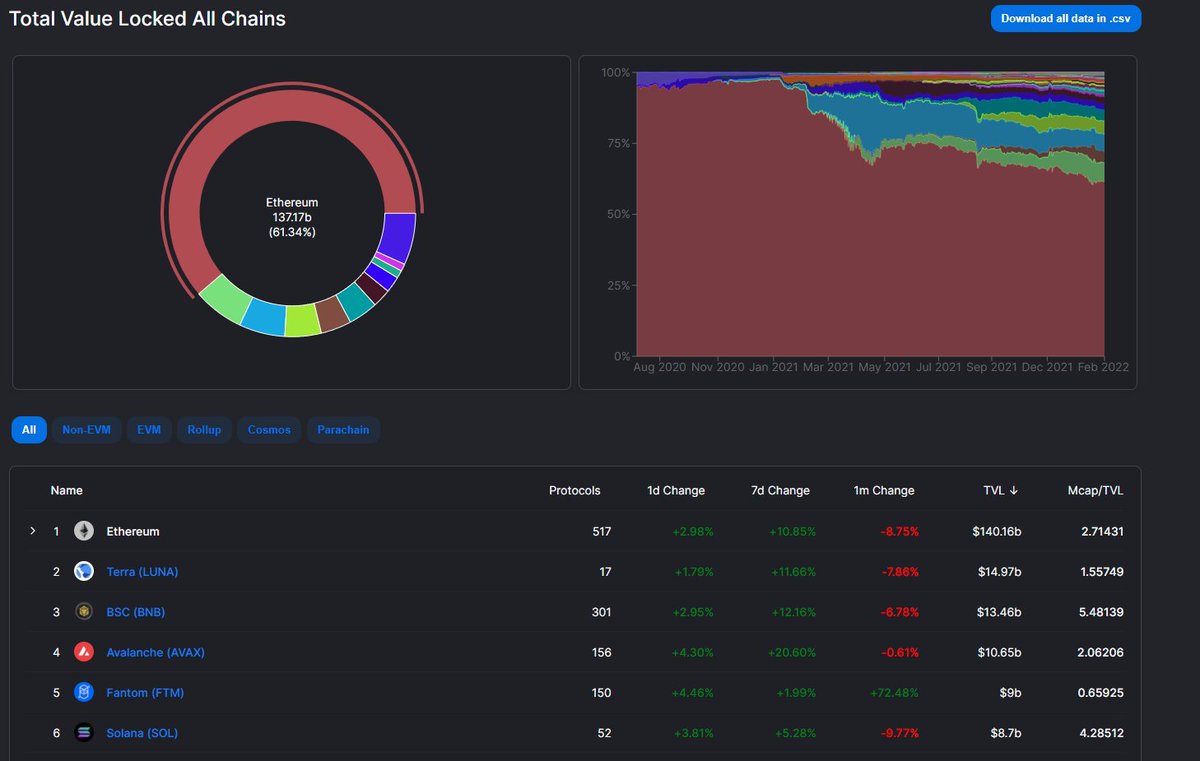
Task: Select the Cosmos filter tab
Action: click(x=269, y=430)
